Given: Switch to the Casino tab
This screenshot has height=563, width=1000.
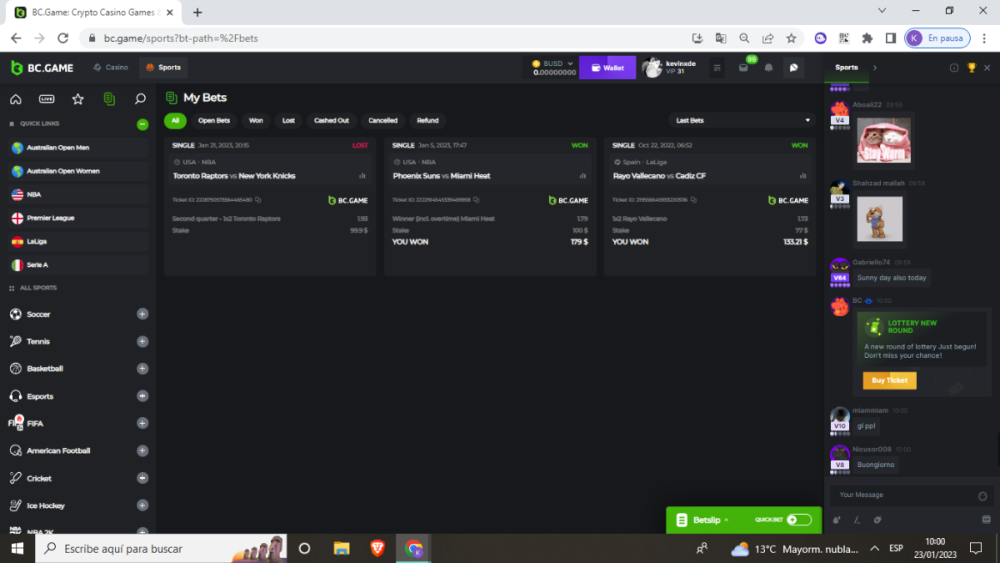Looking at the screenshot, I should 110,68.
